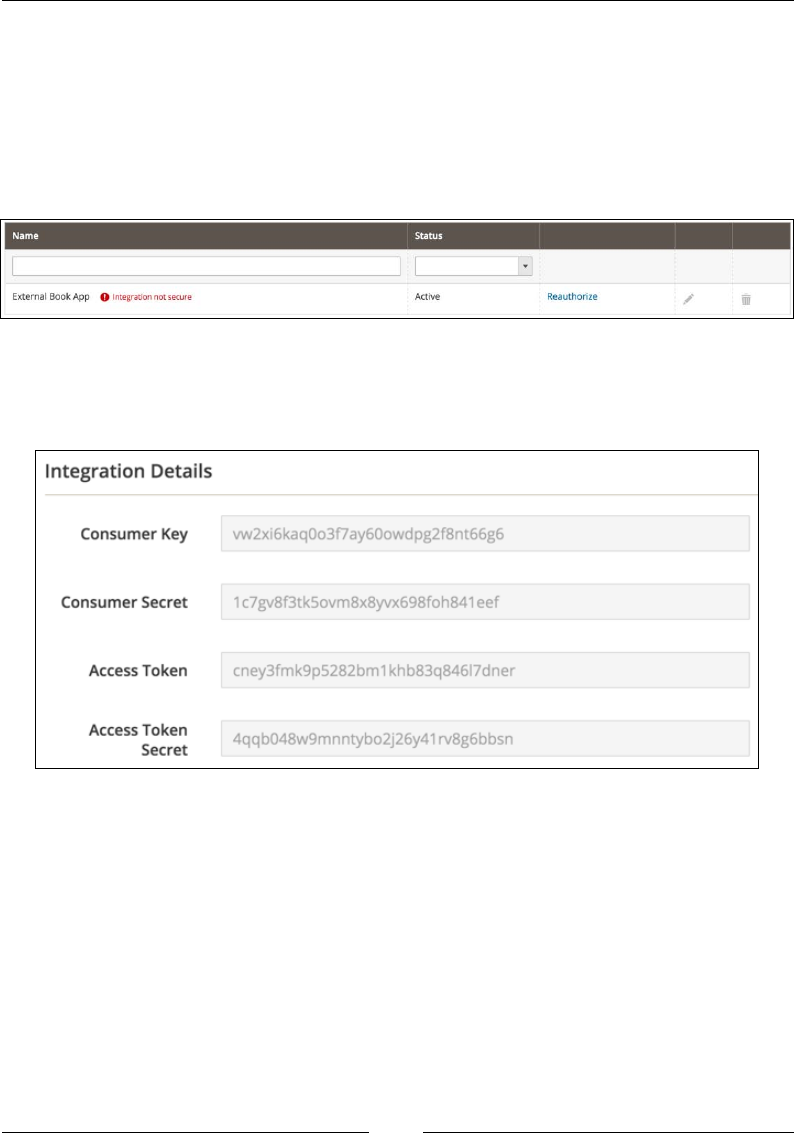Click the Active status cell
Viewport: 794px width, 1142px height.
(x=428, y=296)
